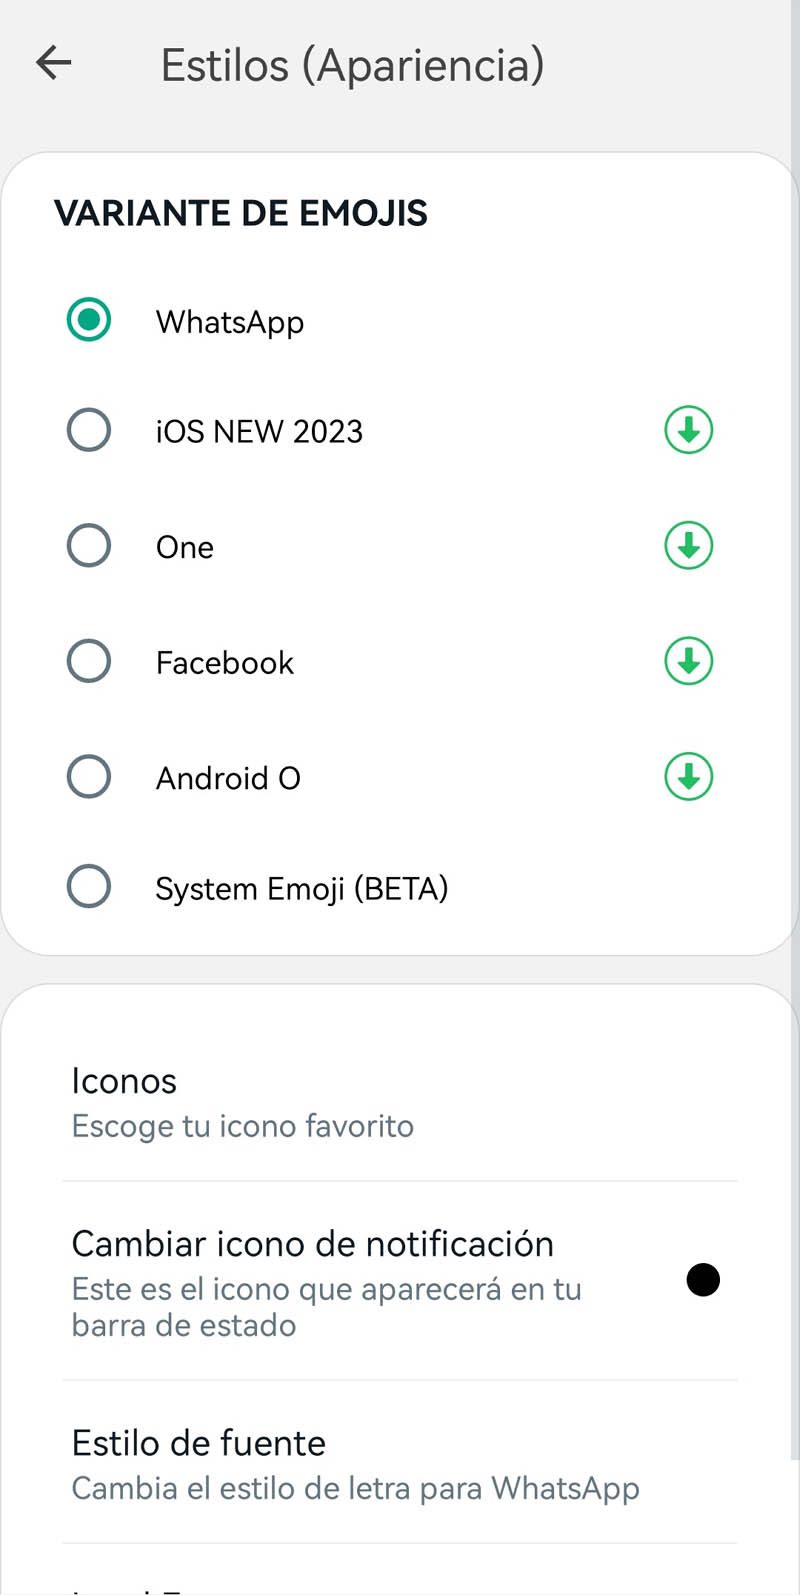Download the iOS NEW 2023 emoji pack
The width and height of the screenshot is (800, 1595).
click(x=688, y=431)
